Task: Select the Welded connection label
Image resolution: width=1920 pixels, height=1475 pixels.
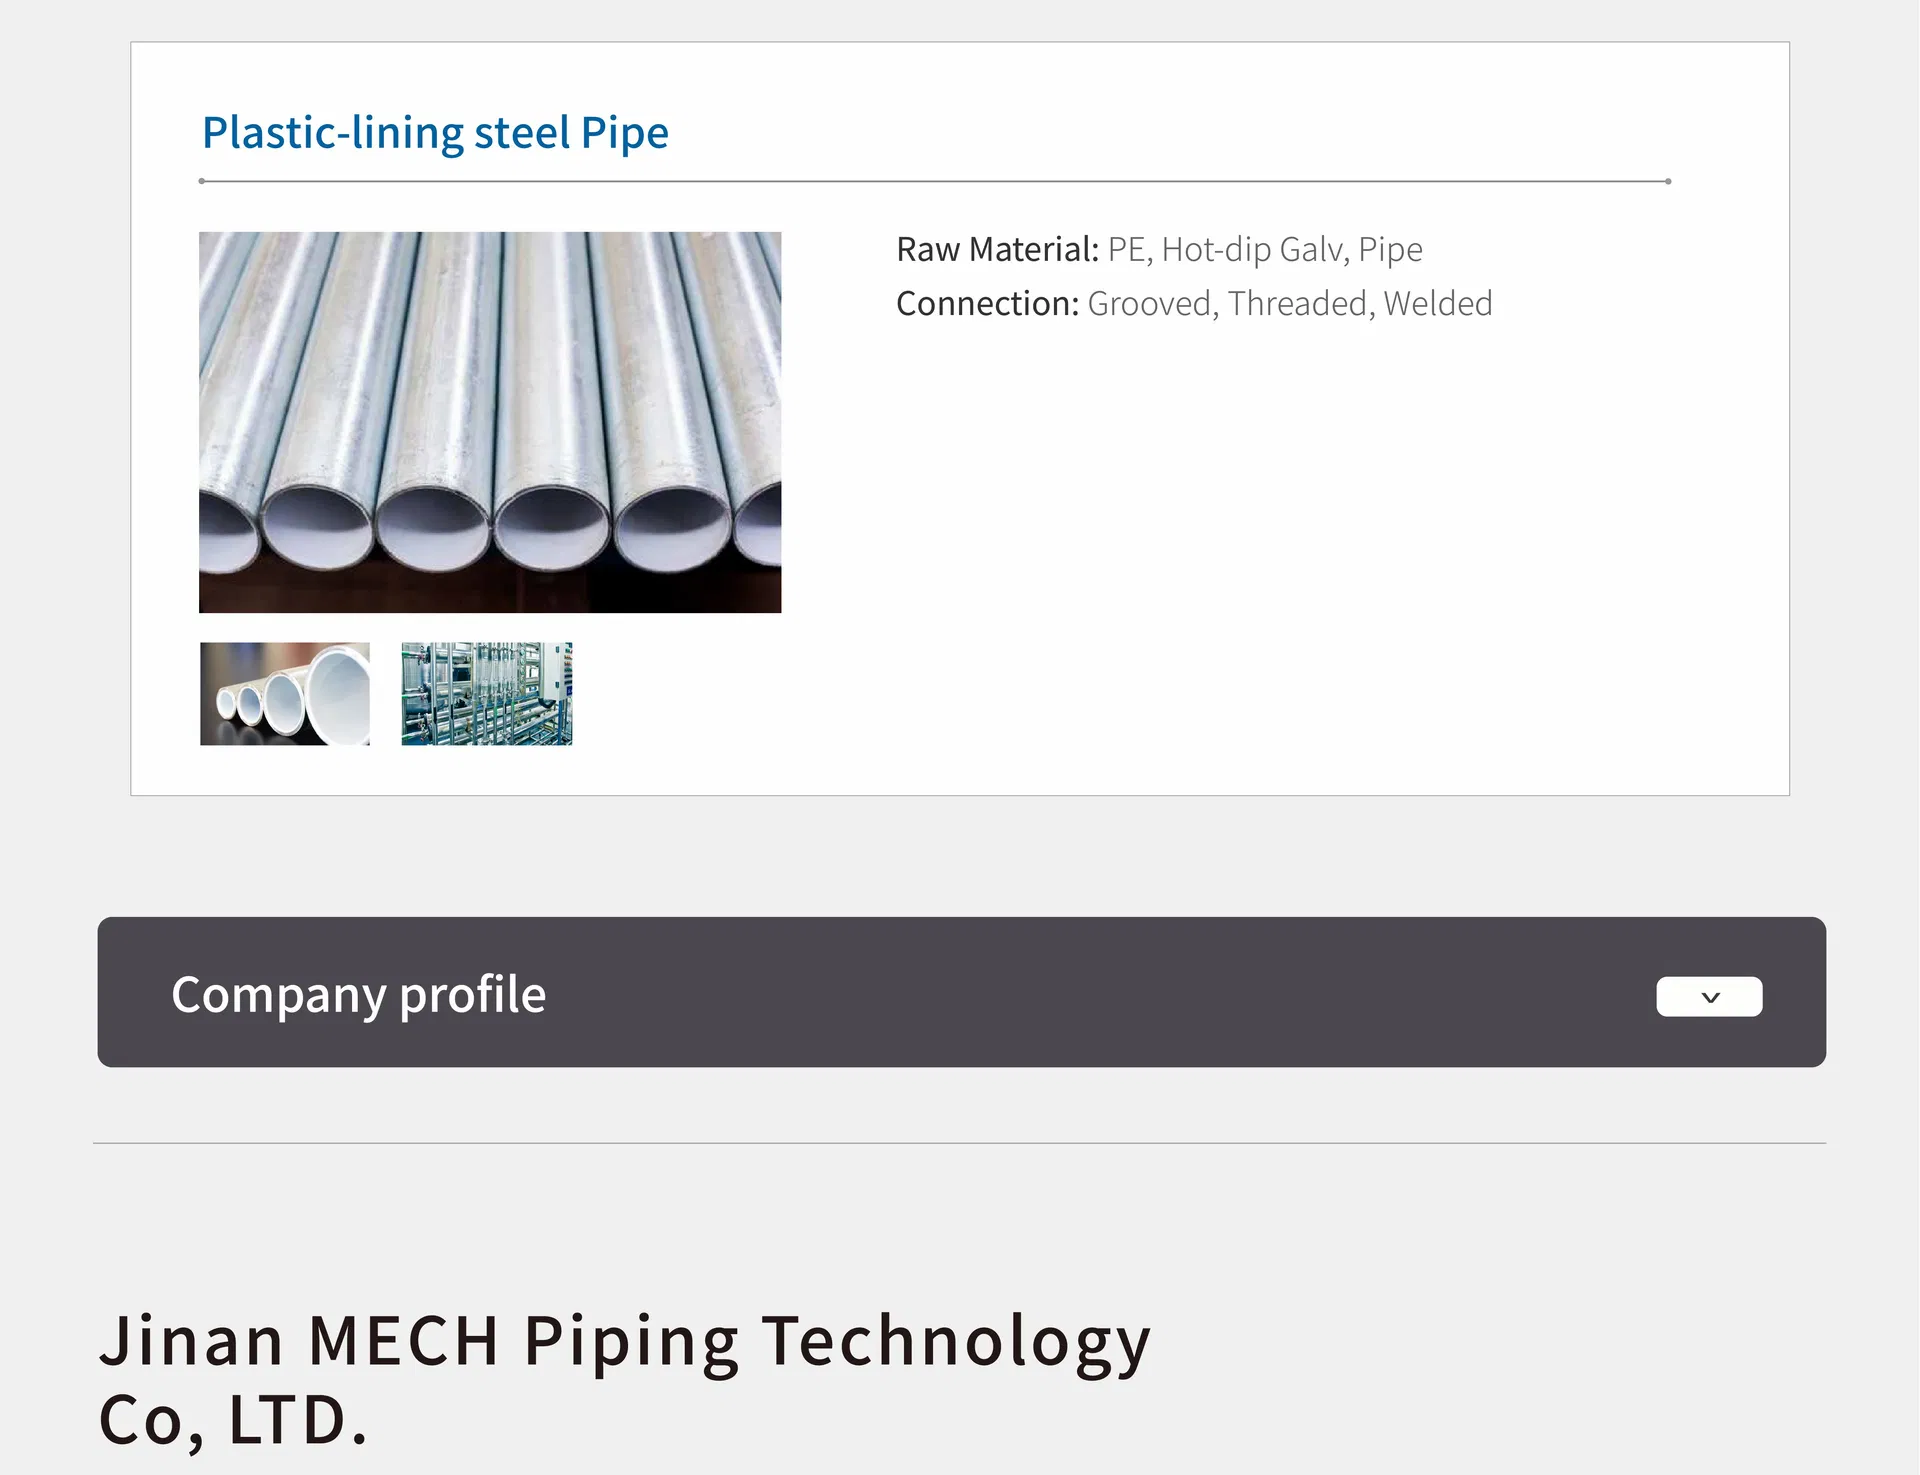Action: [1438, 303]
